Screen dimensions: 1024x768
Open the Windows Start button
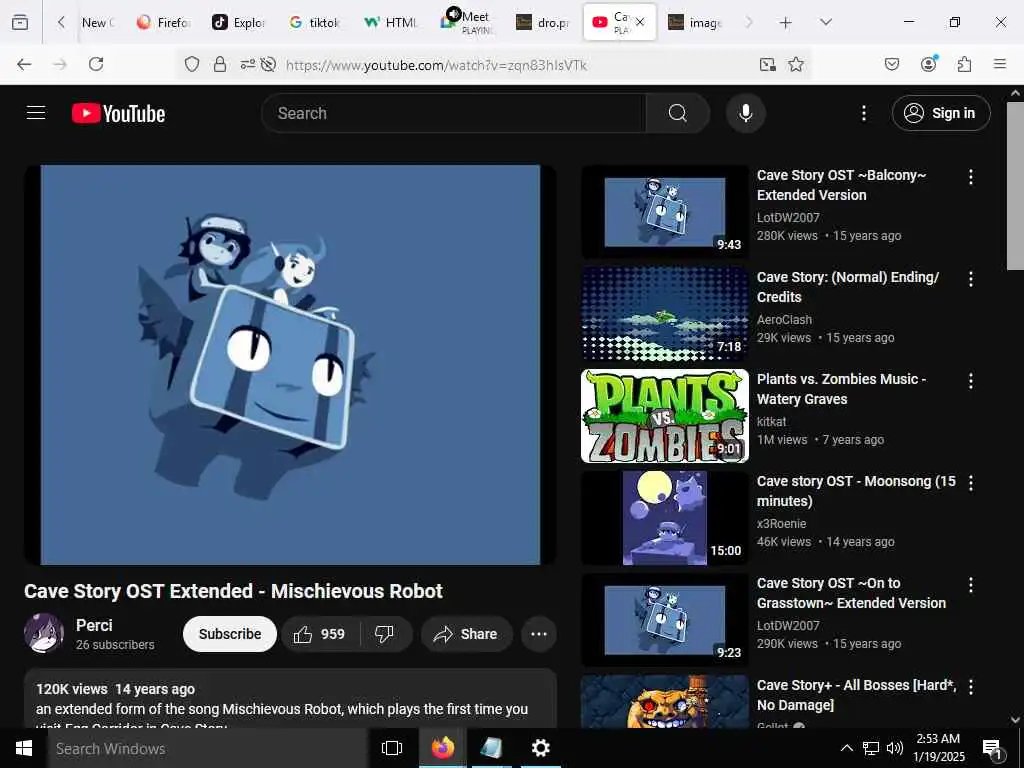pyautogui.click(x=24, y=748)
